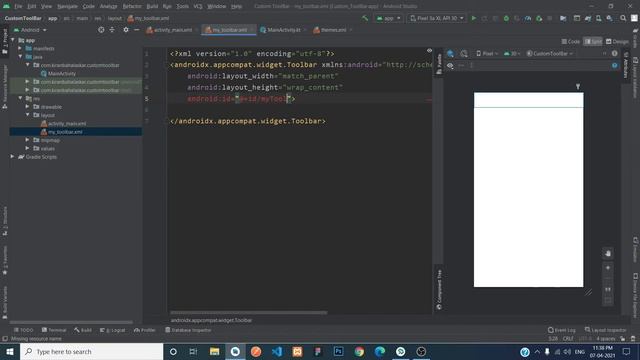Collapse the layout folder

point(27,115)
